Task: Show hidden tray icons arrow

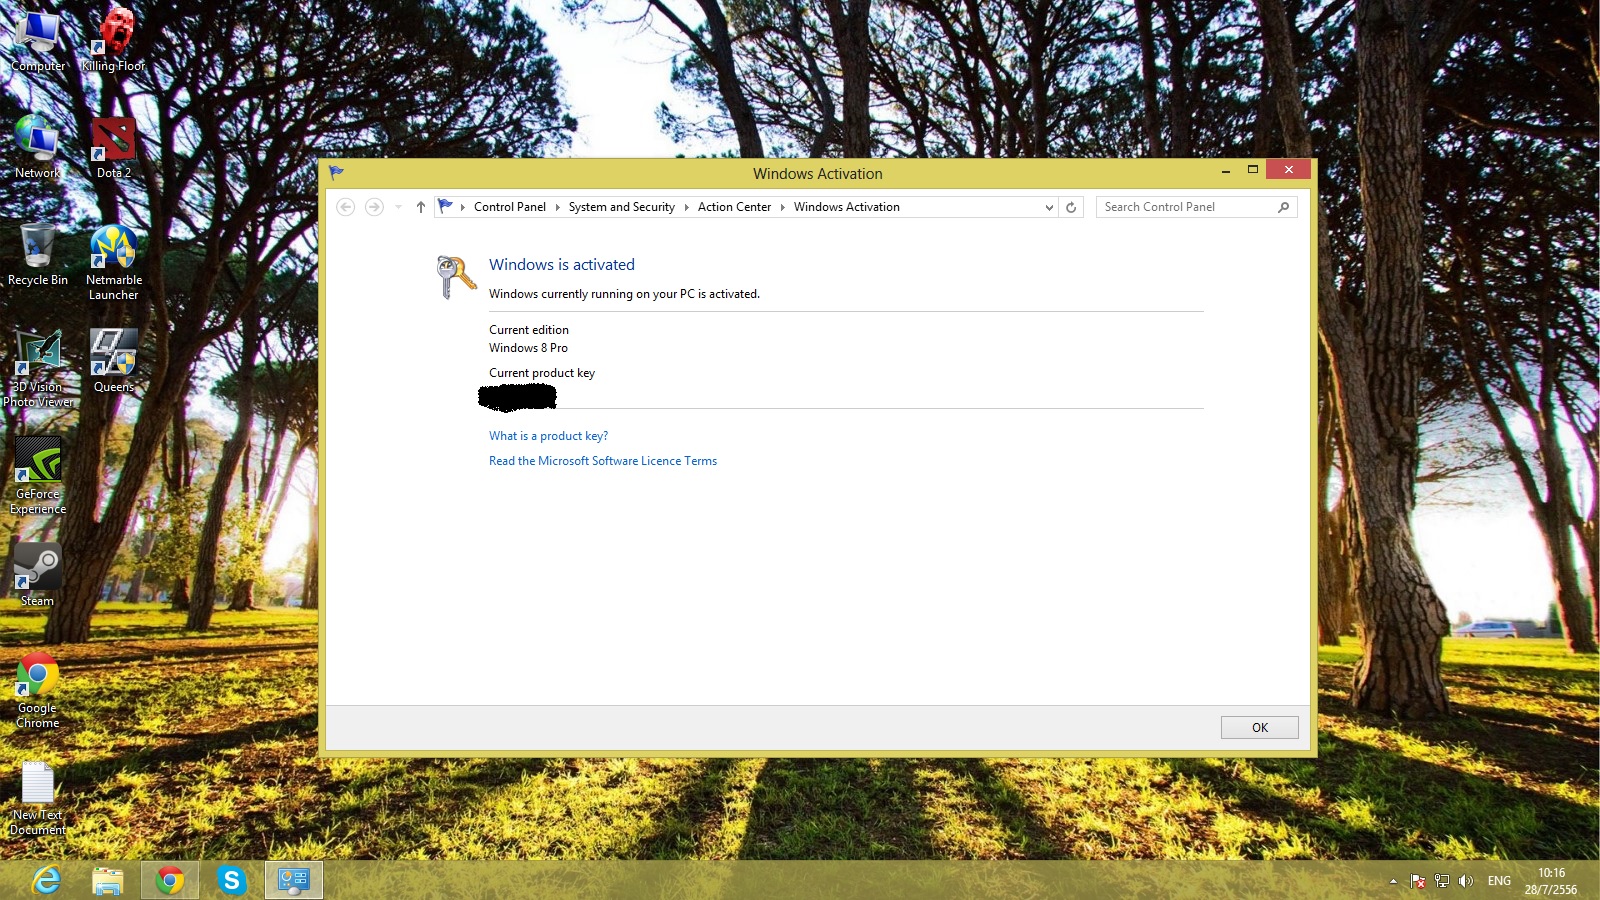Action: [x=1393, y=881]
